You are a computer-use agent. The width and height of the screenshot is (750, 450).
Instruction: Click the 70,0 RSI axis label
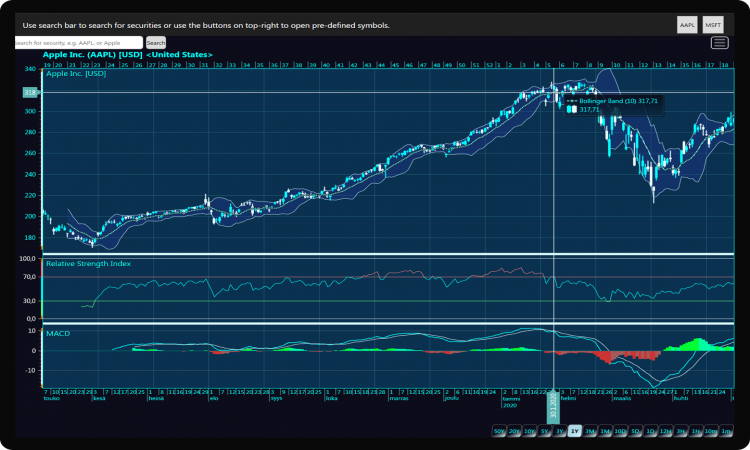point(30,277)
